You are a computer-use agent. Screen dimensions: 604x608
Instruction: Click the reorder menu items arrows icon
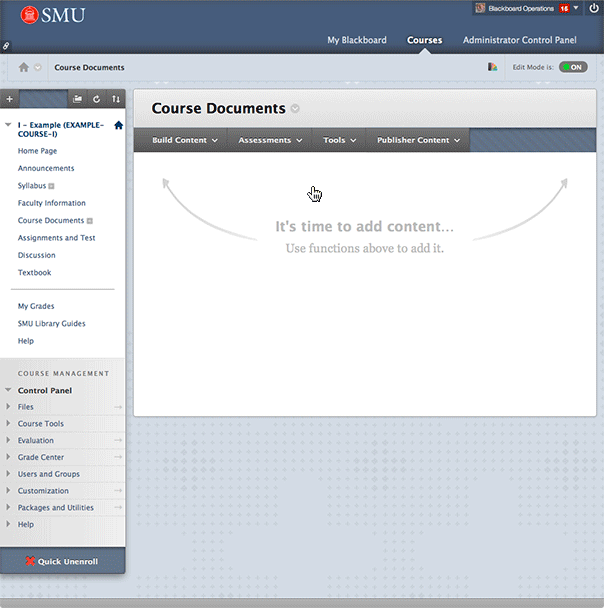pos(115,99)
